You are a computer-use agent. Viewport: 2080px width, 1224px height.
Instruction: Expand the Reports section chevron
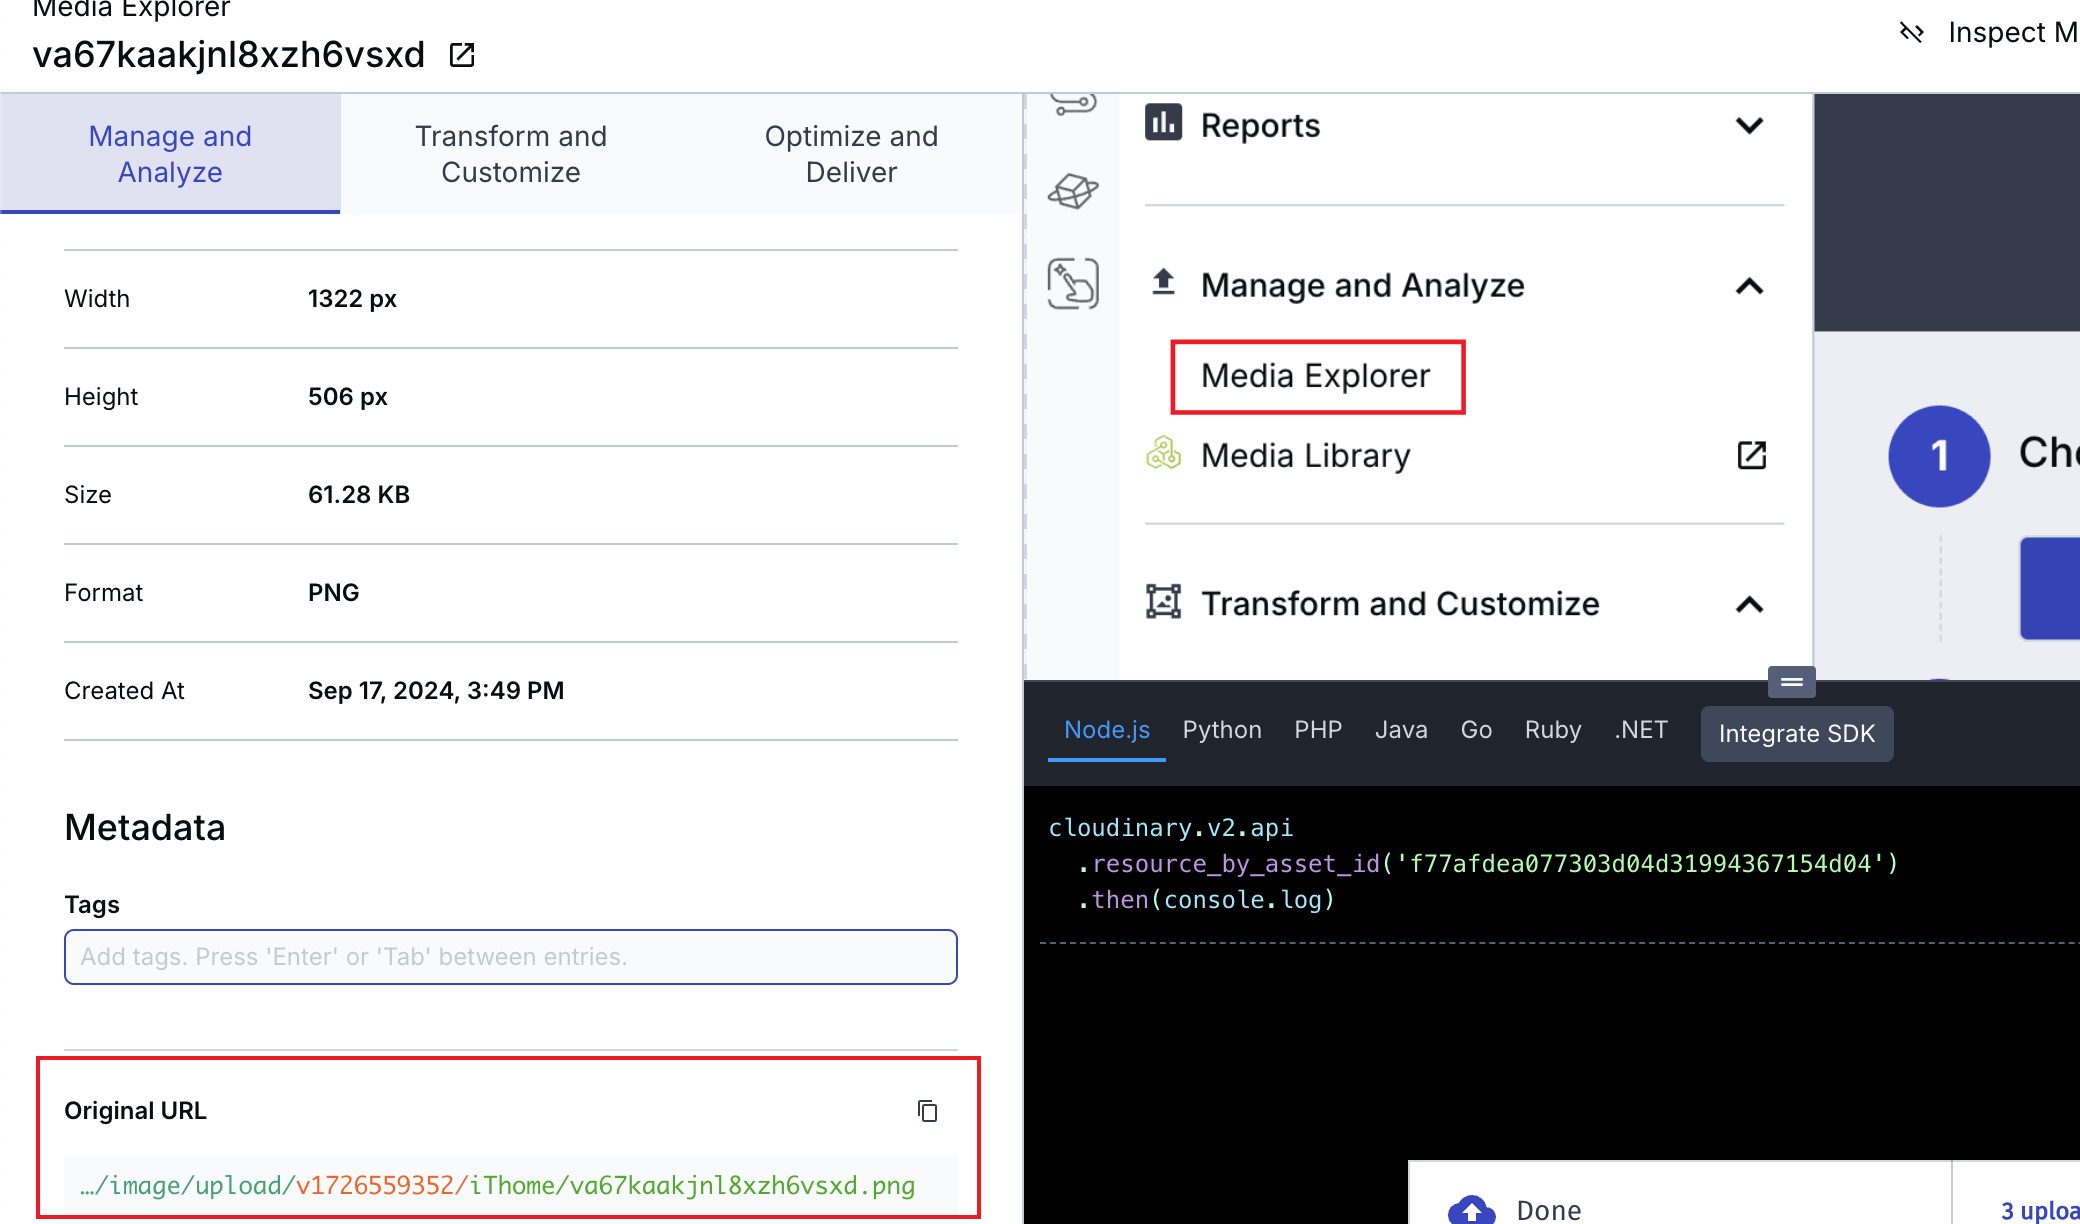click(1749, 126)
